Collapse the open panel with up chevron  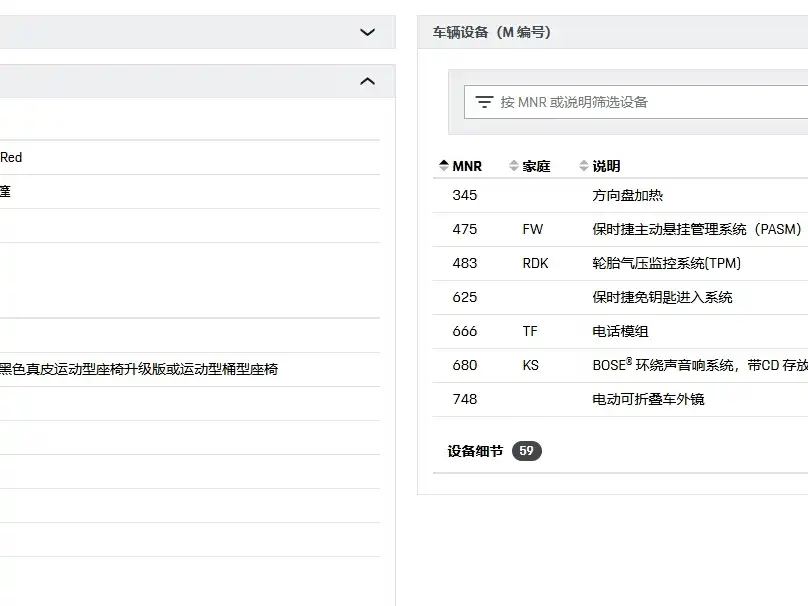[367, 81]
